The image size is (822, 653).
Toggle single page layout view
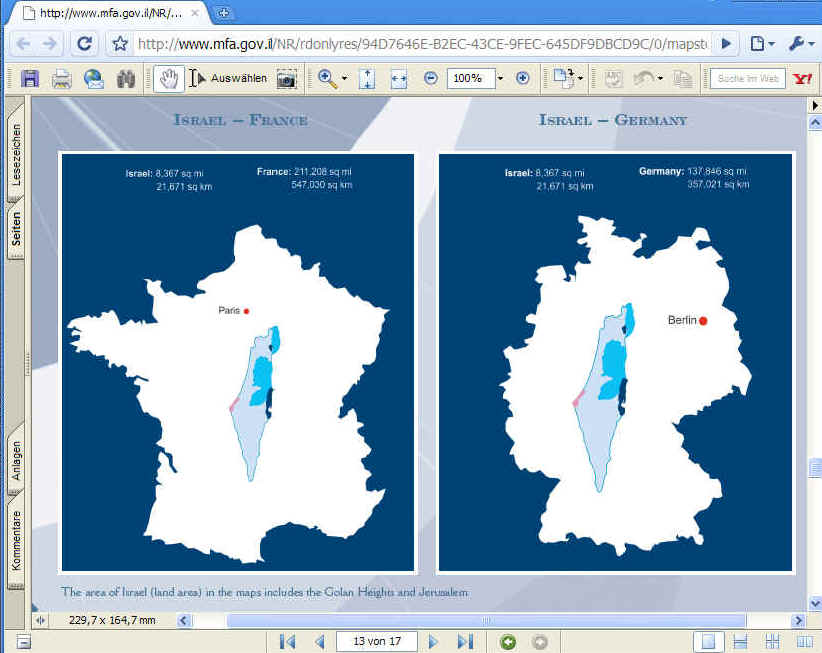707,641
